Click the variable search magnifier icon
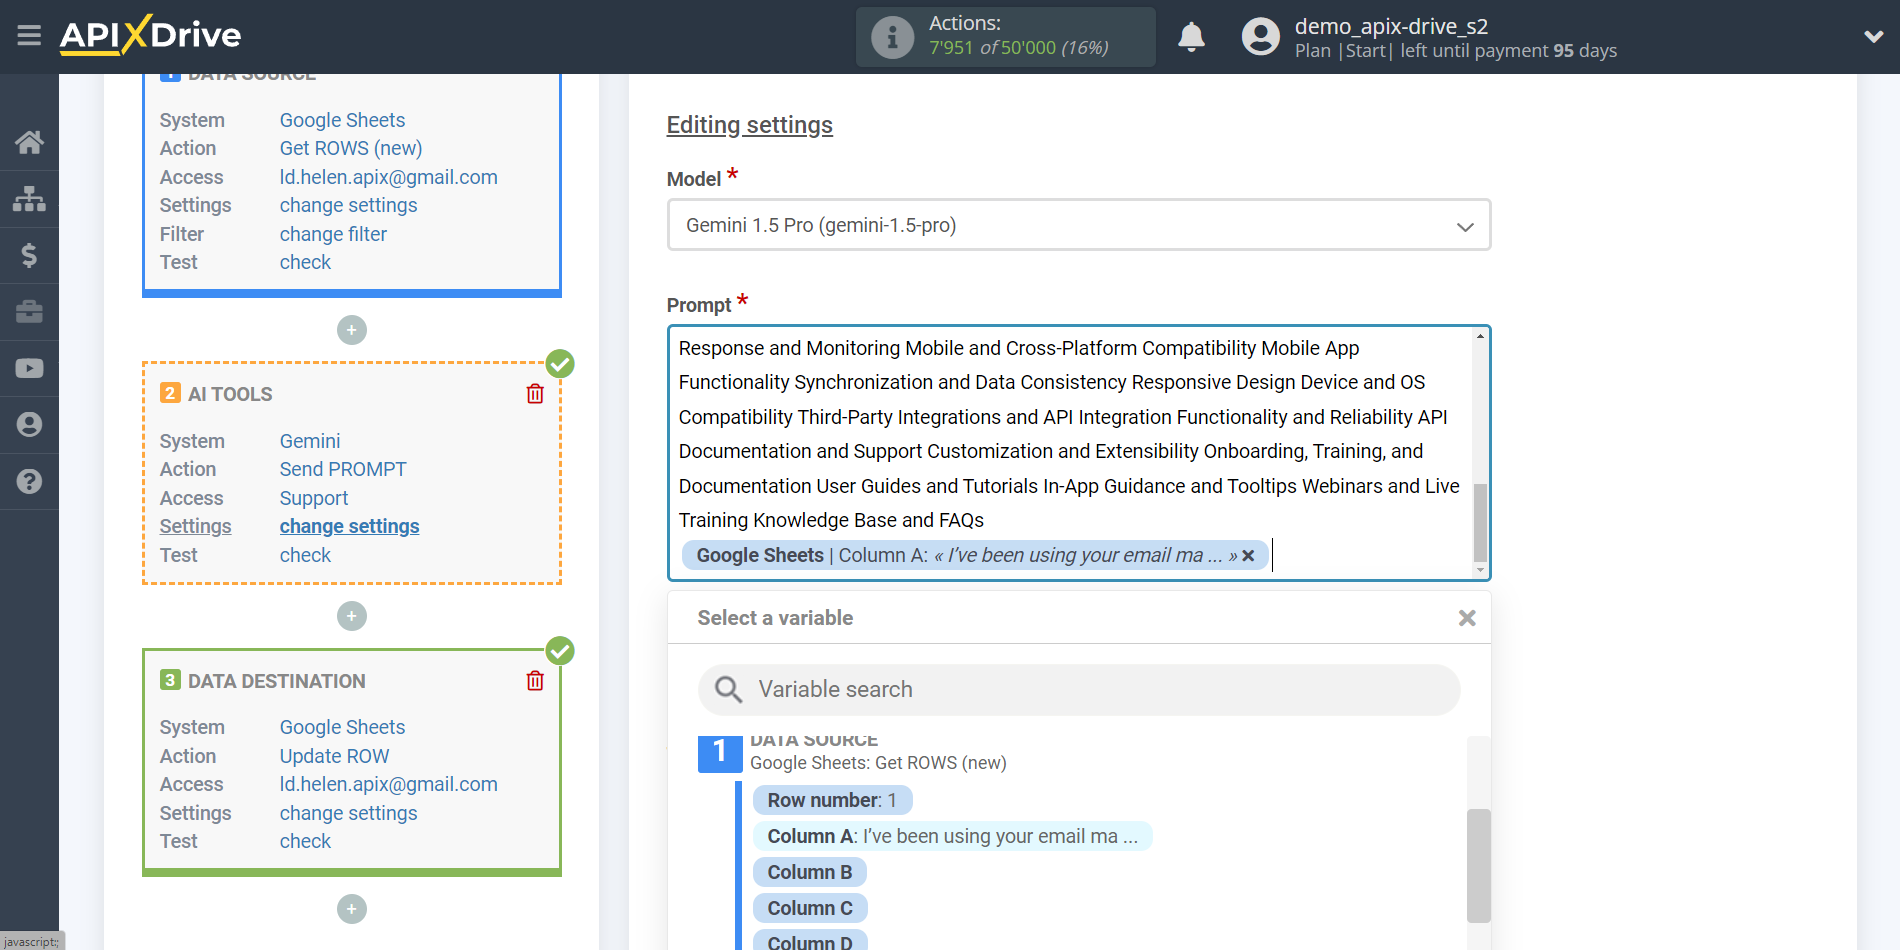Screen dimensions: 1900x950 click(728, 689)
